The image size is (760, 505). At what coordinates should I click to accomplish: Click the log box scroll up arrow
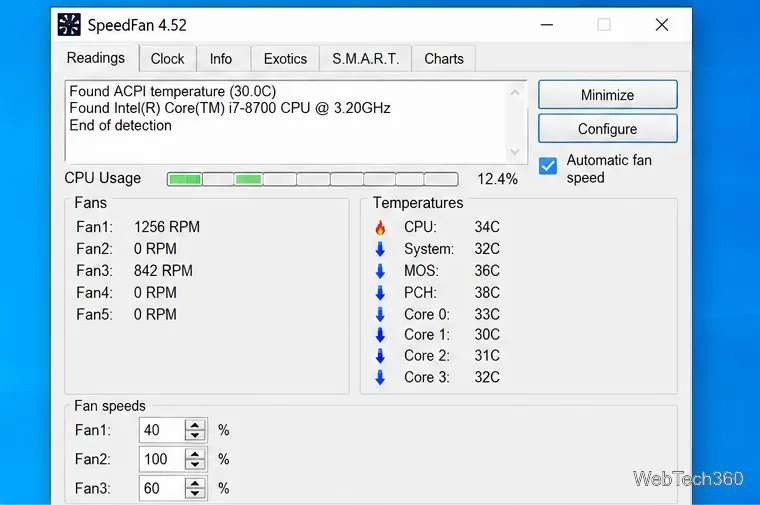pos(515,93)
